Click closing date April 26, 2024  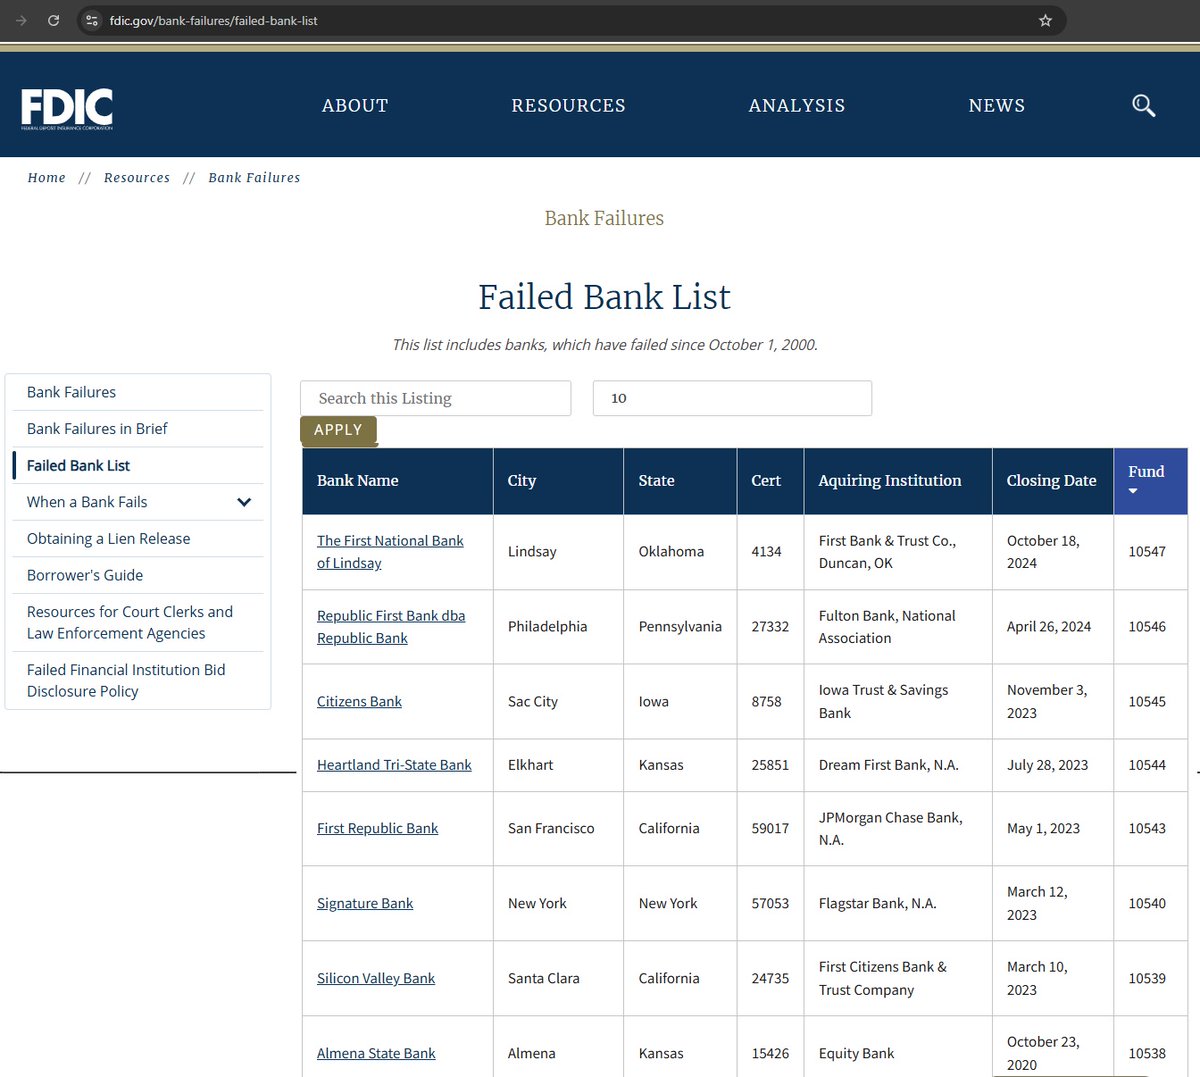click(x=1048, y=627)
